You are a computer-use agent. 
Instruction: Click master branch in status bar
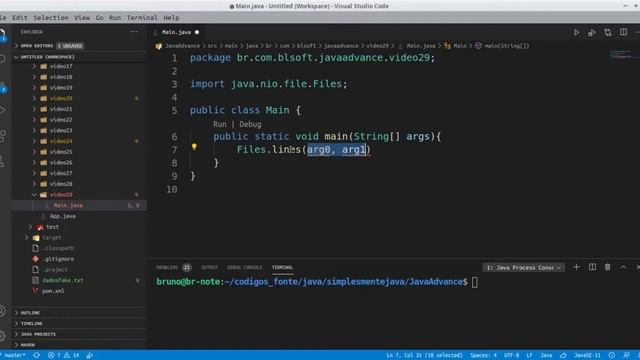tap(15, 355)
